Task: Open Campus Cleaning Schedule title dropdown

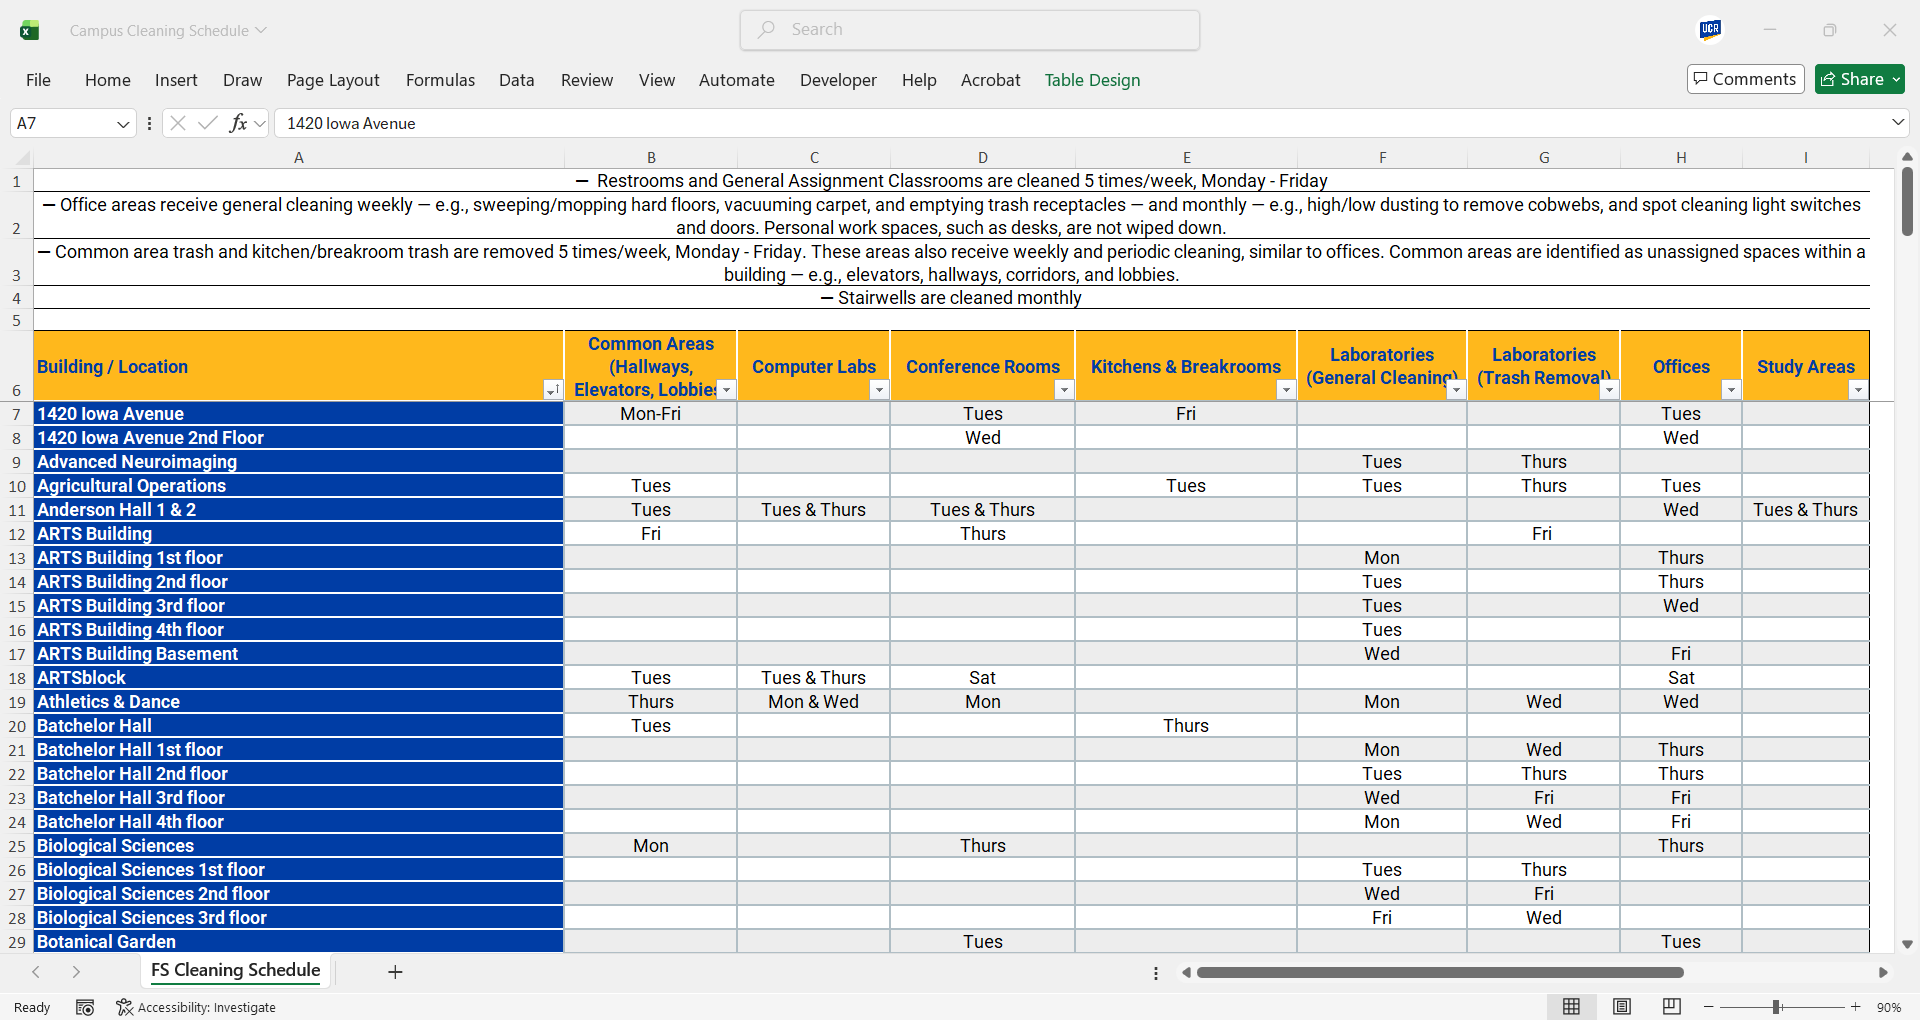Action: pyautogui.click(x=261, y=30)
